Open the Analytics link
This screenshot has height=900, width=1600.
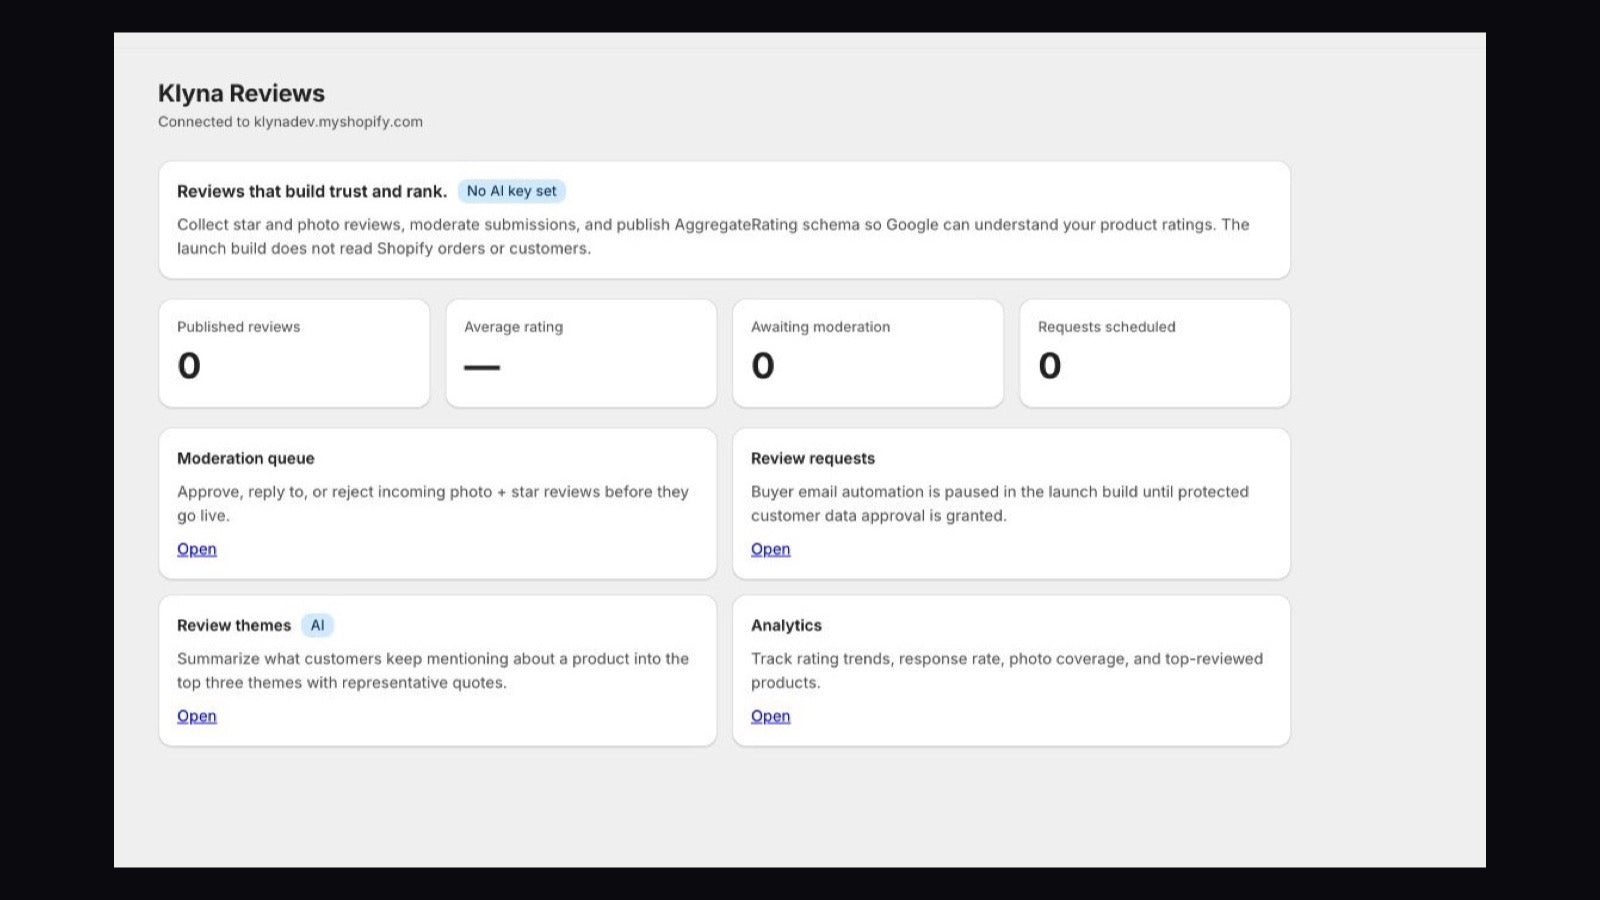coord(770,716)
